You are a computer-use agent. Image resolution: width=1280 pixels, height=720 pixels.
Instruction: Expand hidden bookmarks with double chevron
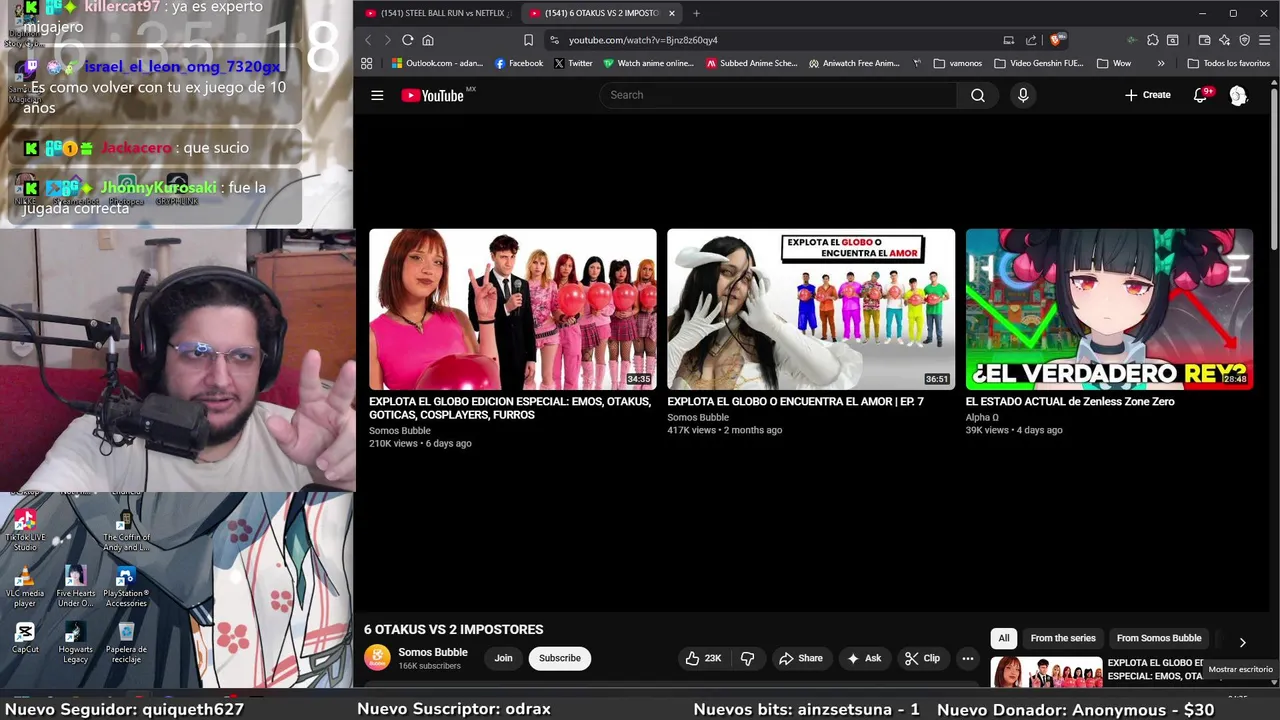1160,63
